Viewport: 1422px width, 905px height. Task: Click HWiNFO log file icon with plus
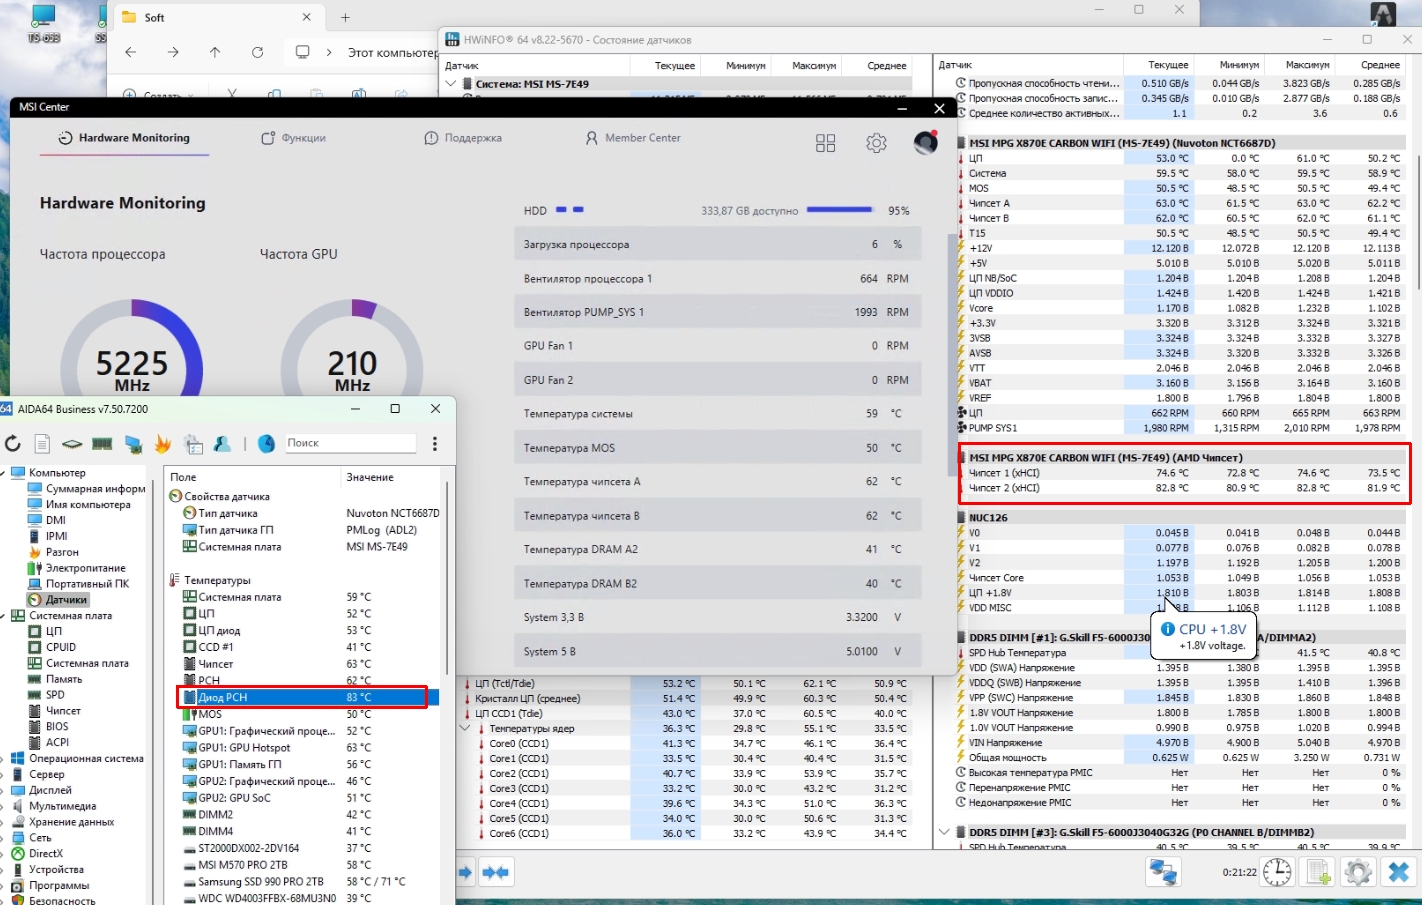(1318, 872)
